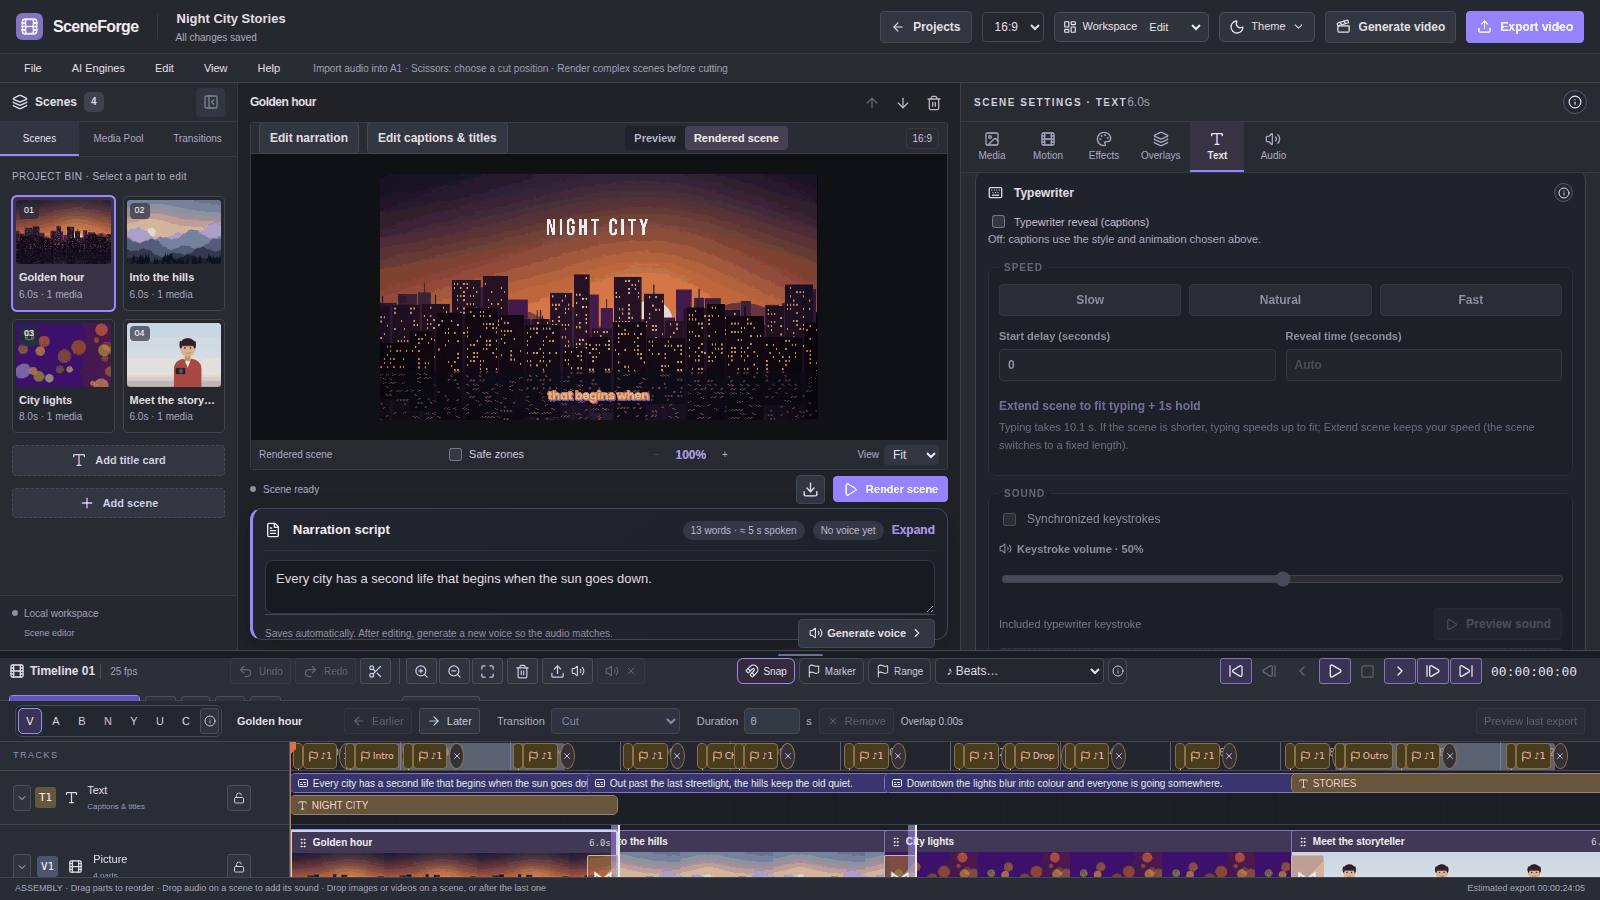This screenshot has height=900, width=1600.
Task: Delete Golden hour scene via header trash icon
Action: (x=934, y=103)
